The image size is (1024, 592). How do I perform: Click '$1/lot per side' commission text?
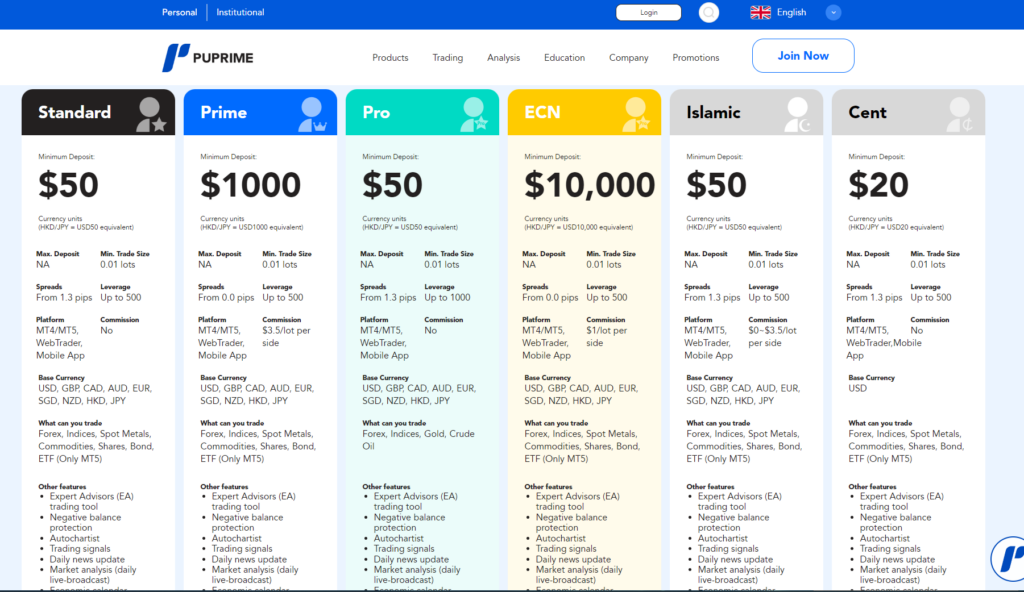[607, 337]
